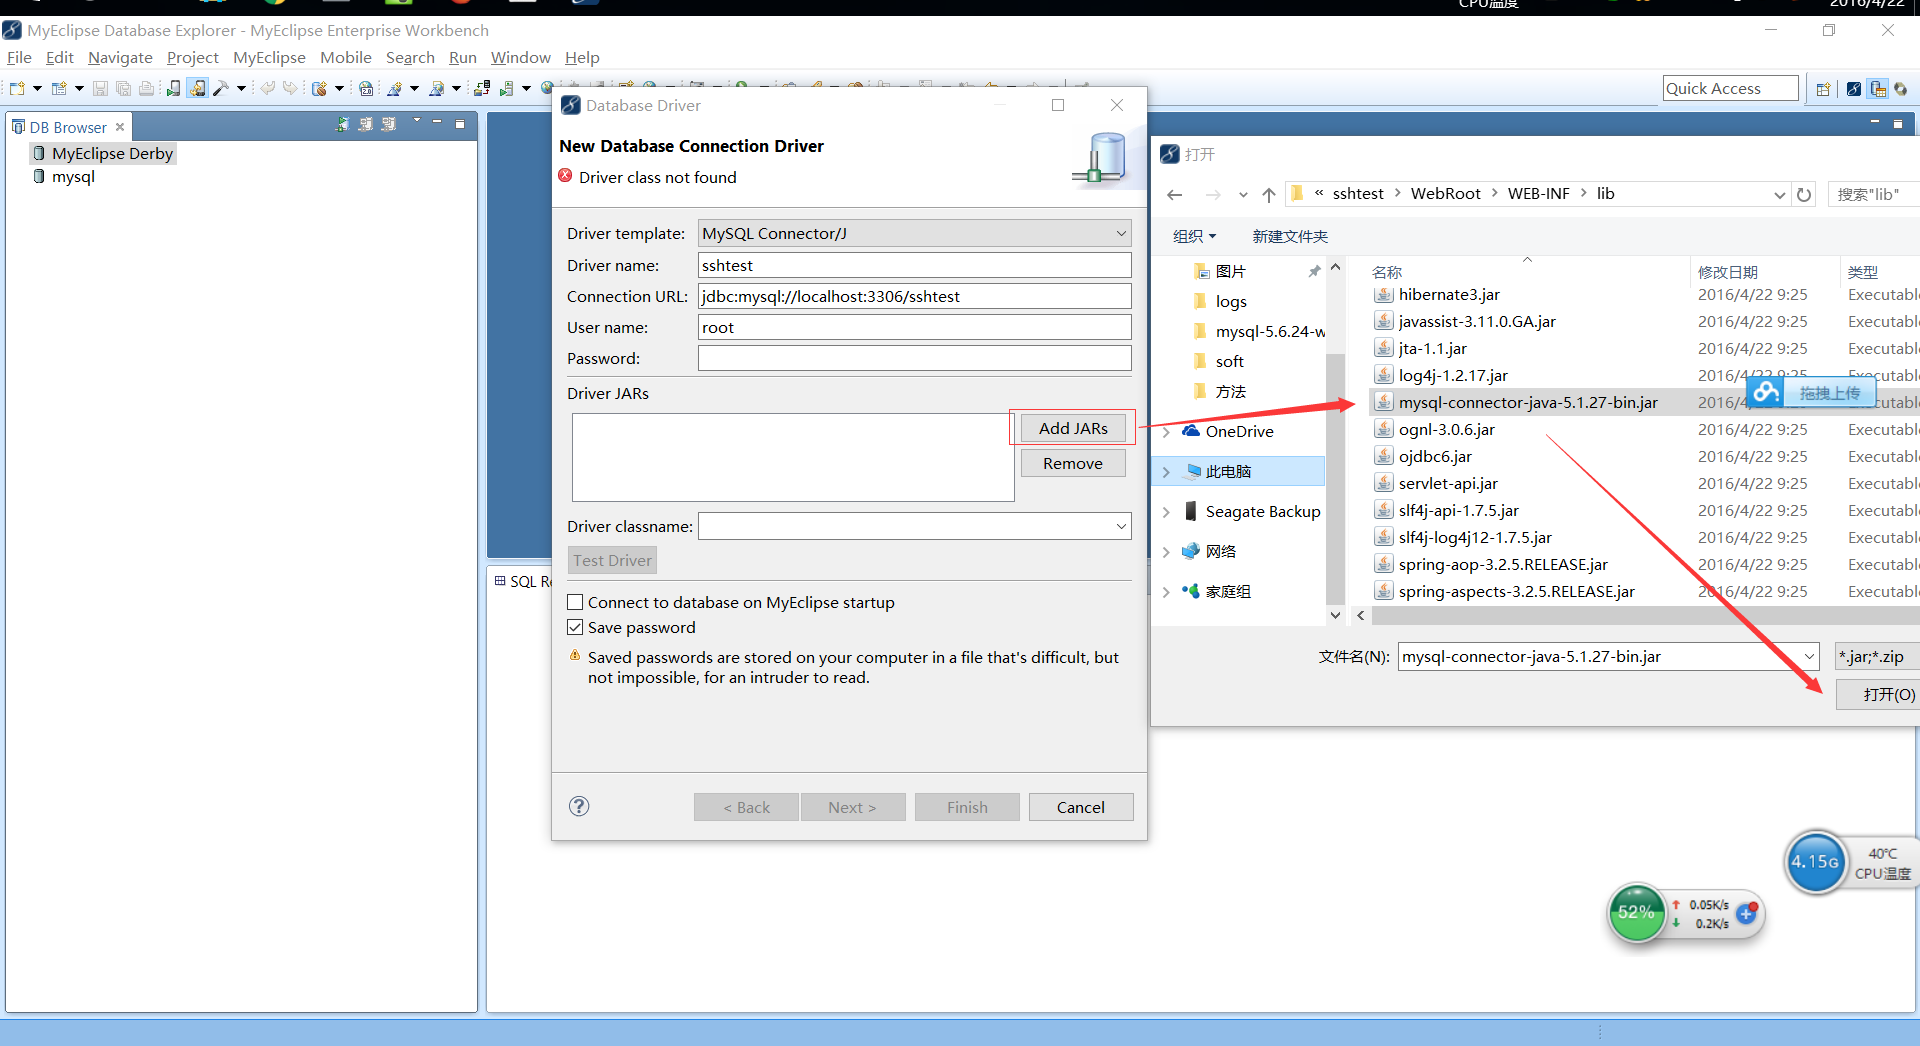Image resolution: width=1920 pixels, height=1046 pixels.
Task: Click the 4.15G memory monitor ball
Action: point(1814,861)
